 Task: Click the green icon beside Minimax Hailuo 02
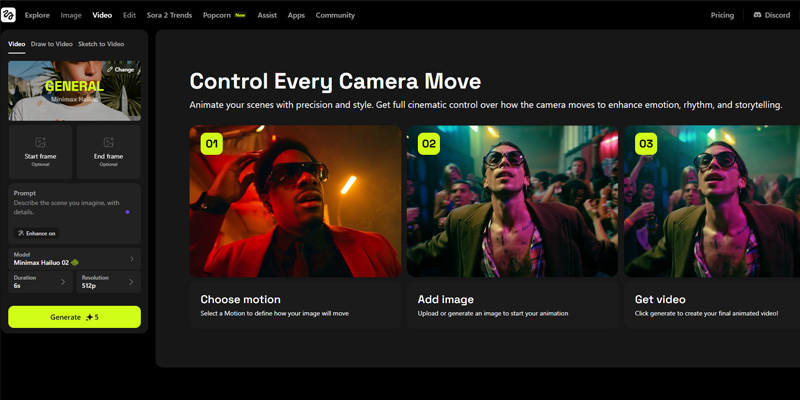(x=74, y=262)
